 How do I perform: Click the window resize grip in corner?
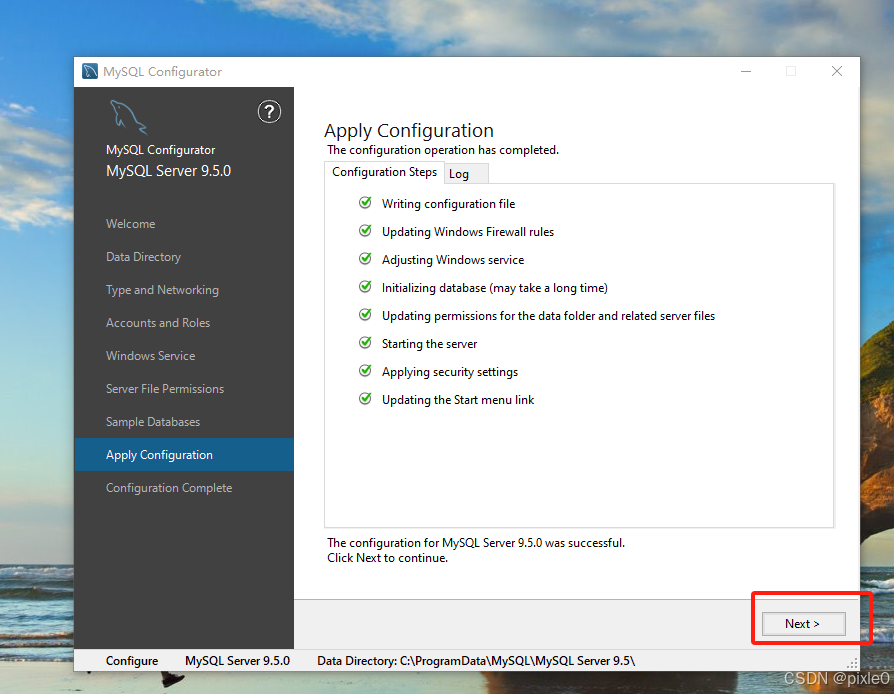pyautogui.click(x=852, y=664)
